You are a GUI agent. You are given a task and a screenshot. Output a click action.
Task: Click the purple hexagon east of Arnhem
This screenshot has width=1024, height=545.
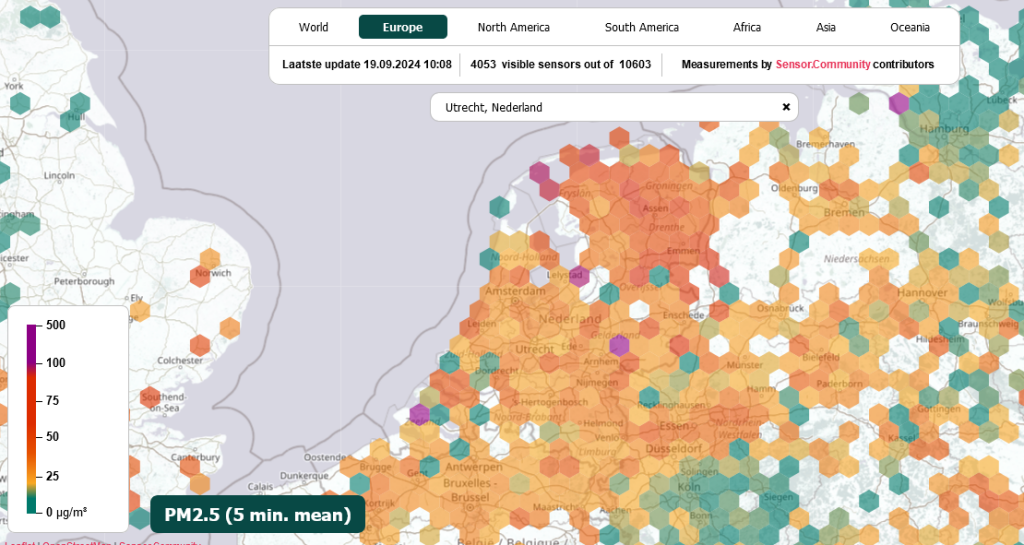click(619, 345)
